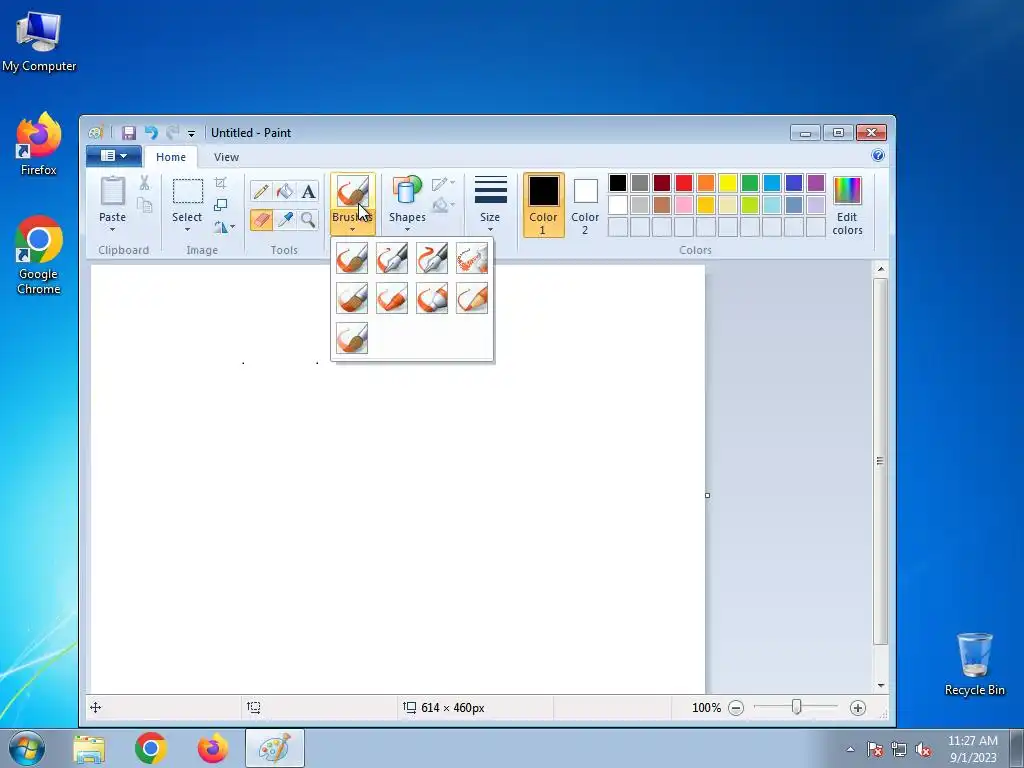Click the Recycle Bin desktop icon
This screenshot has height=768, width=1024.
coord(974,664)
